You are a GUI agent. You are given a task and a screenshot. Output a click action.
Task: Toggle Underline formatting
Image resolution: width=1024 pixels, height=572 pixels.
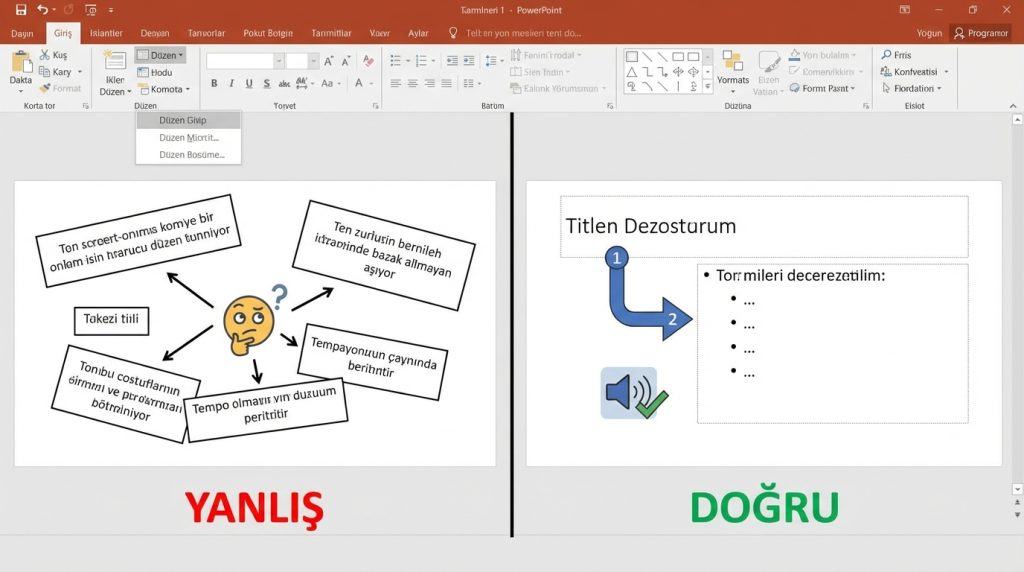click(x=249, y=83)
